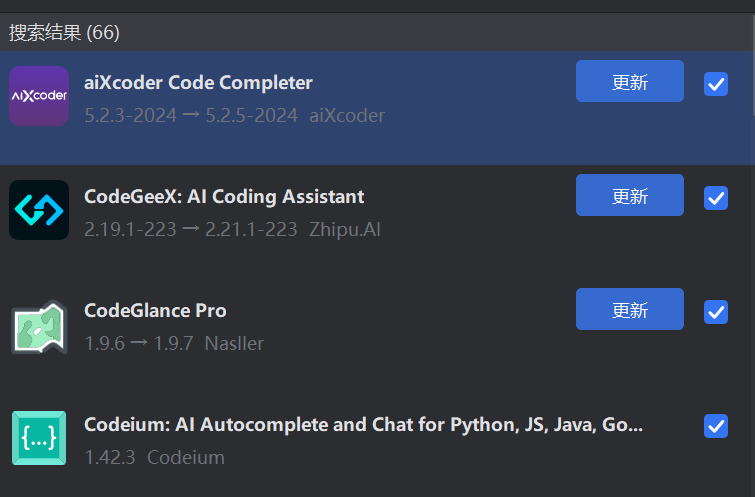The width and height of the screenshot is (755, 497).
Task: Click the Codeium curly braces icon
Action: pos(39,438)
